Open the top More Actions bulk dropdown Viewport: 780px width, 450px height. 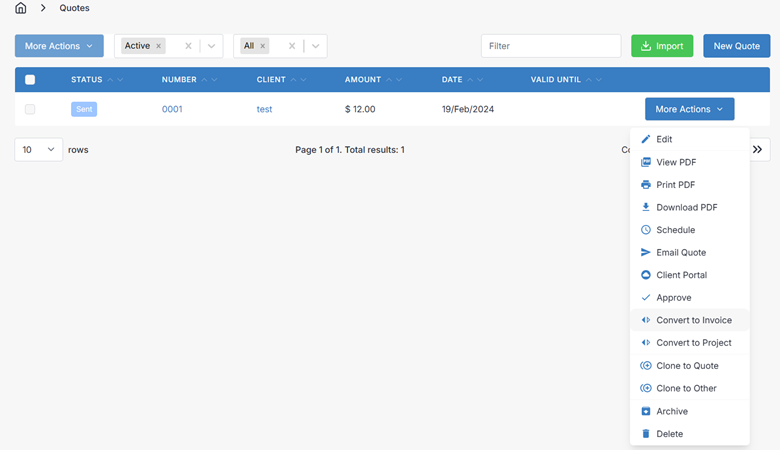[x=59, y=46]
